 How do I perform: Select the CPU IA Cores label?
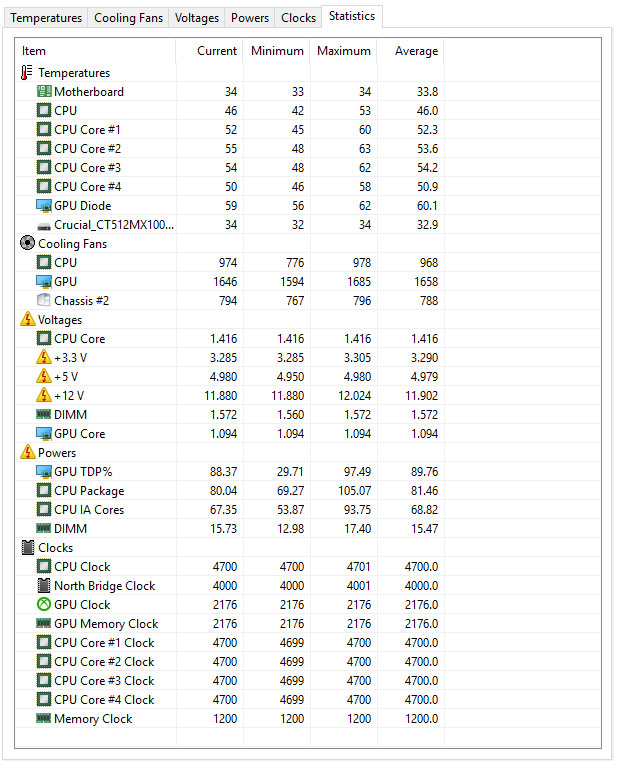click(x=89, y=510)
